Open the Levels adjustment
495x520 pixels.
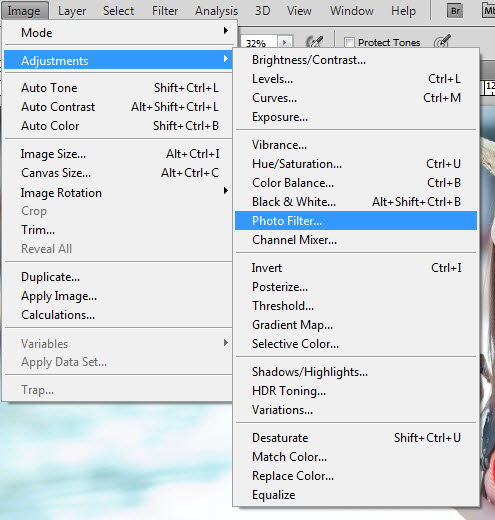tap(356, 79)
